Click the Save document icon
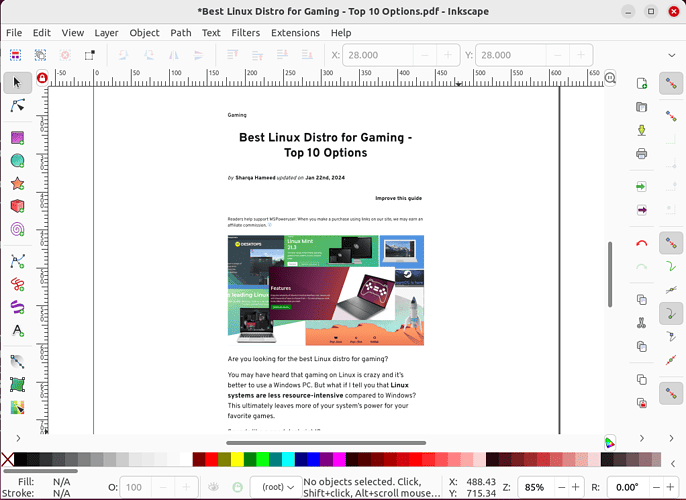Image resolution: width=686 pixels, height=500 pixels. [641, 130]
